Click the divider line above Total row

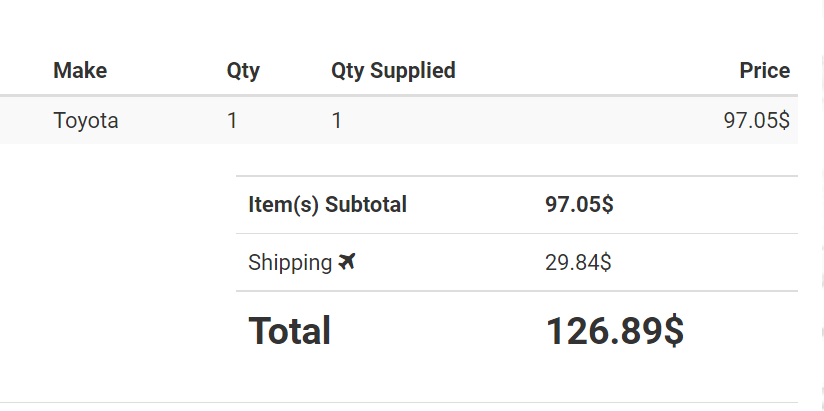point(517,291)
